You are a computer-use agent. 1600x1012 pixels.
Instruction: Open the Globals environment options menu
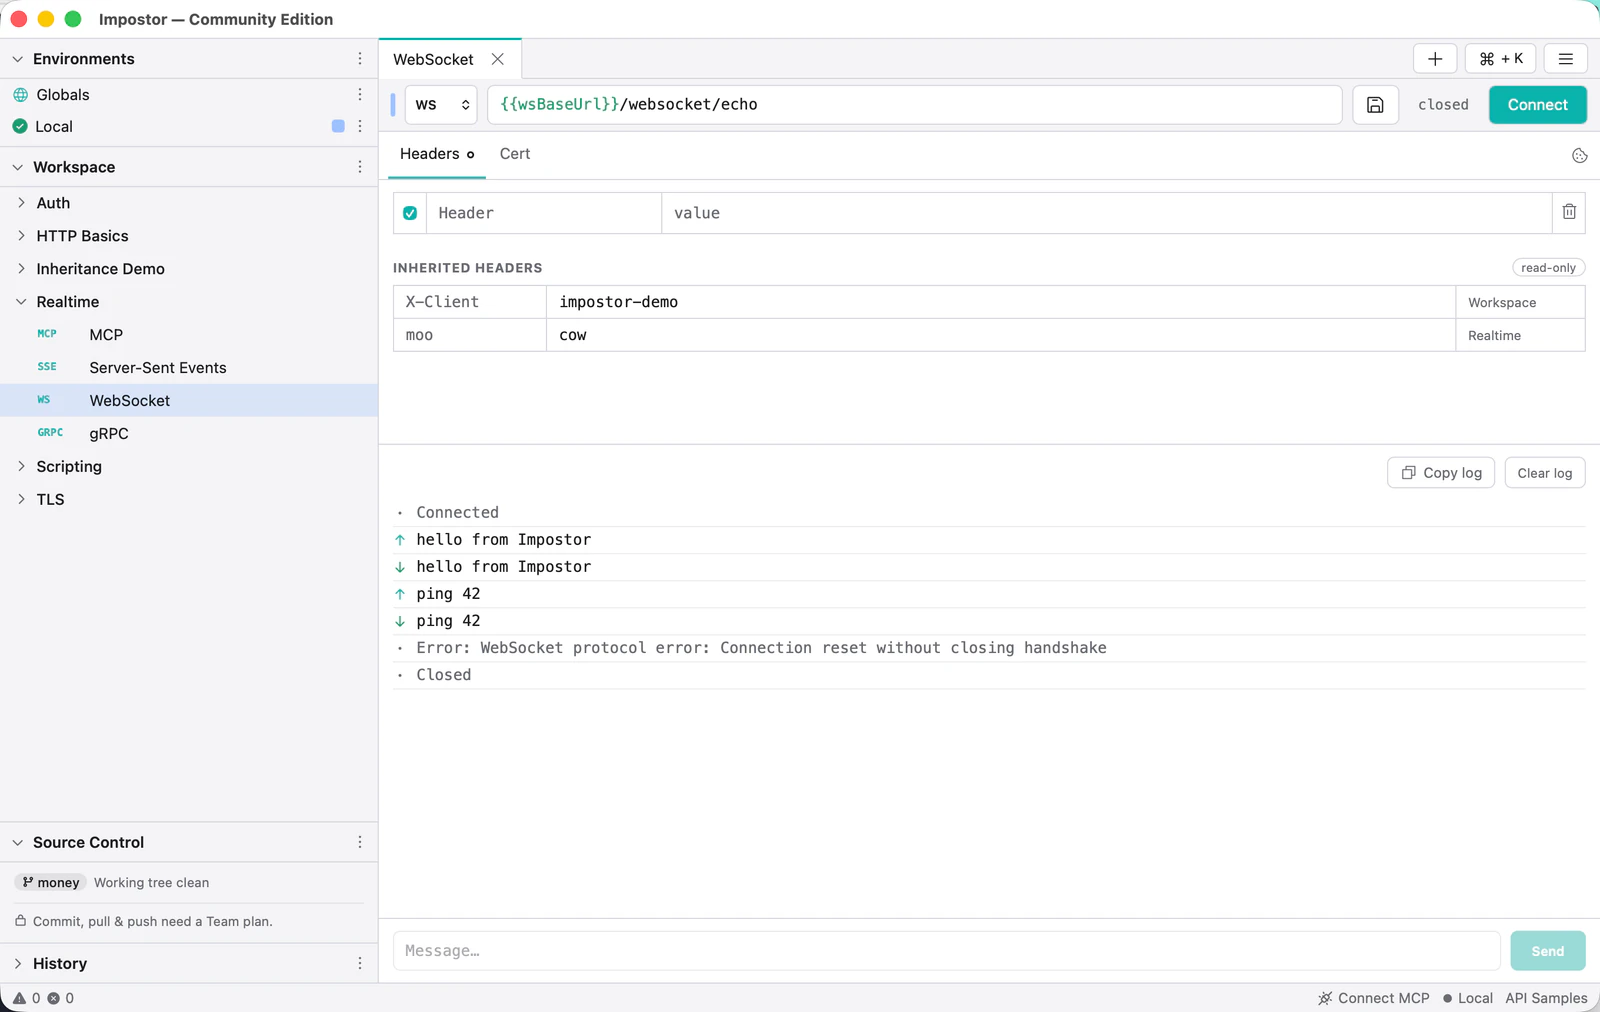tap(360, 94)
